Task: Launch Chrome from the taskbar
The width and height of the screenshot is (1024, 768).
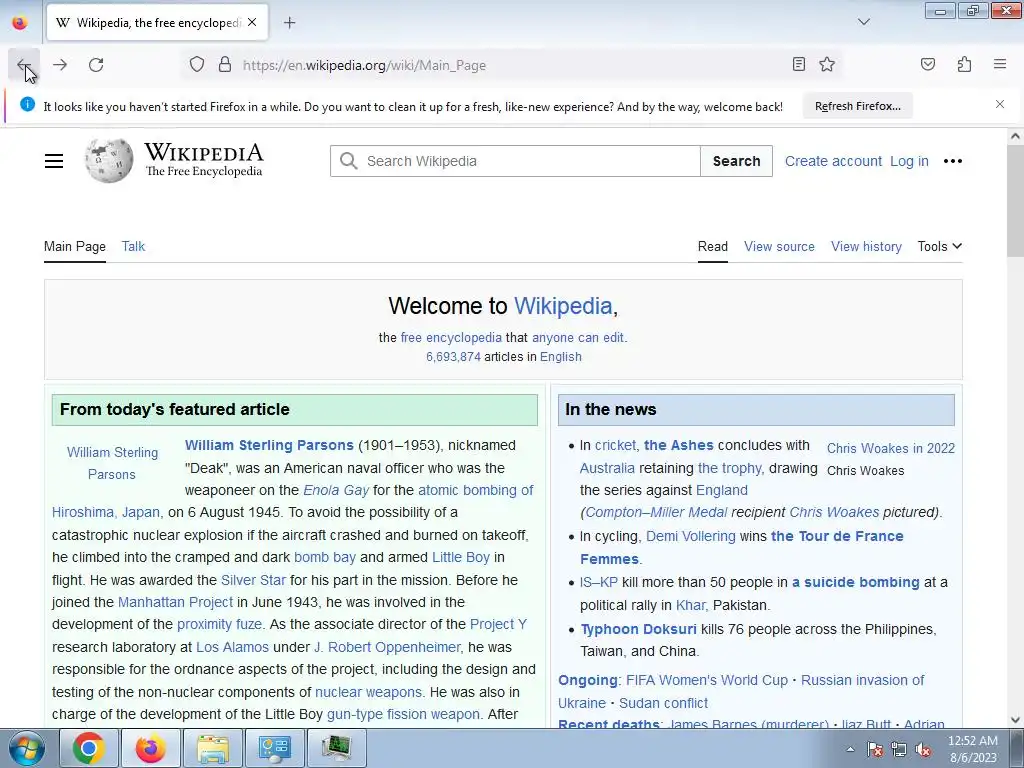Action: coord(89,748)
